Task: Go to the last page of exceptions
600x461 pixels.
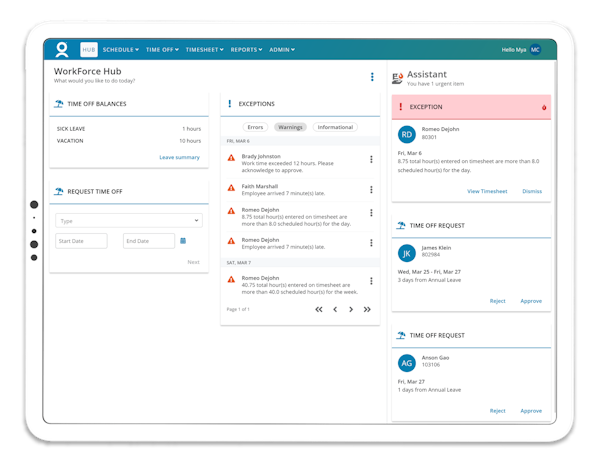Action: [367, 310]
